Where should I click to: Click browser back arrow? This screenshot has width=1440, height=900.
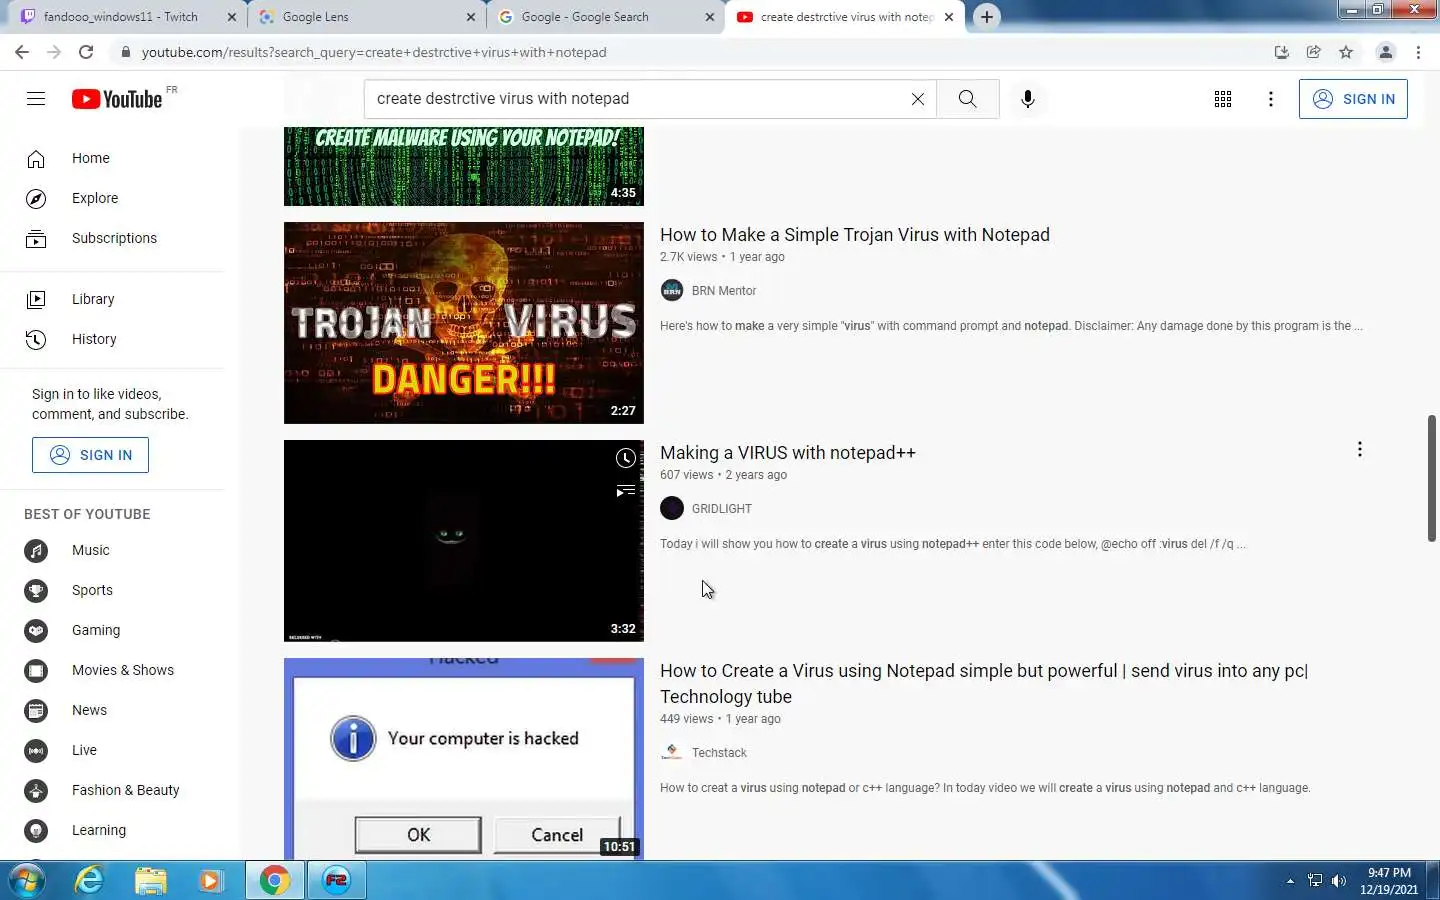[x=22, y=52]
